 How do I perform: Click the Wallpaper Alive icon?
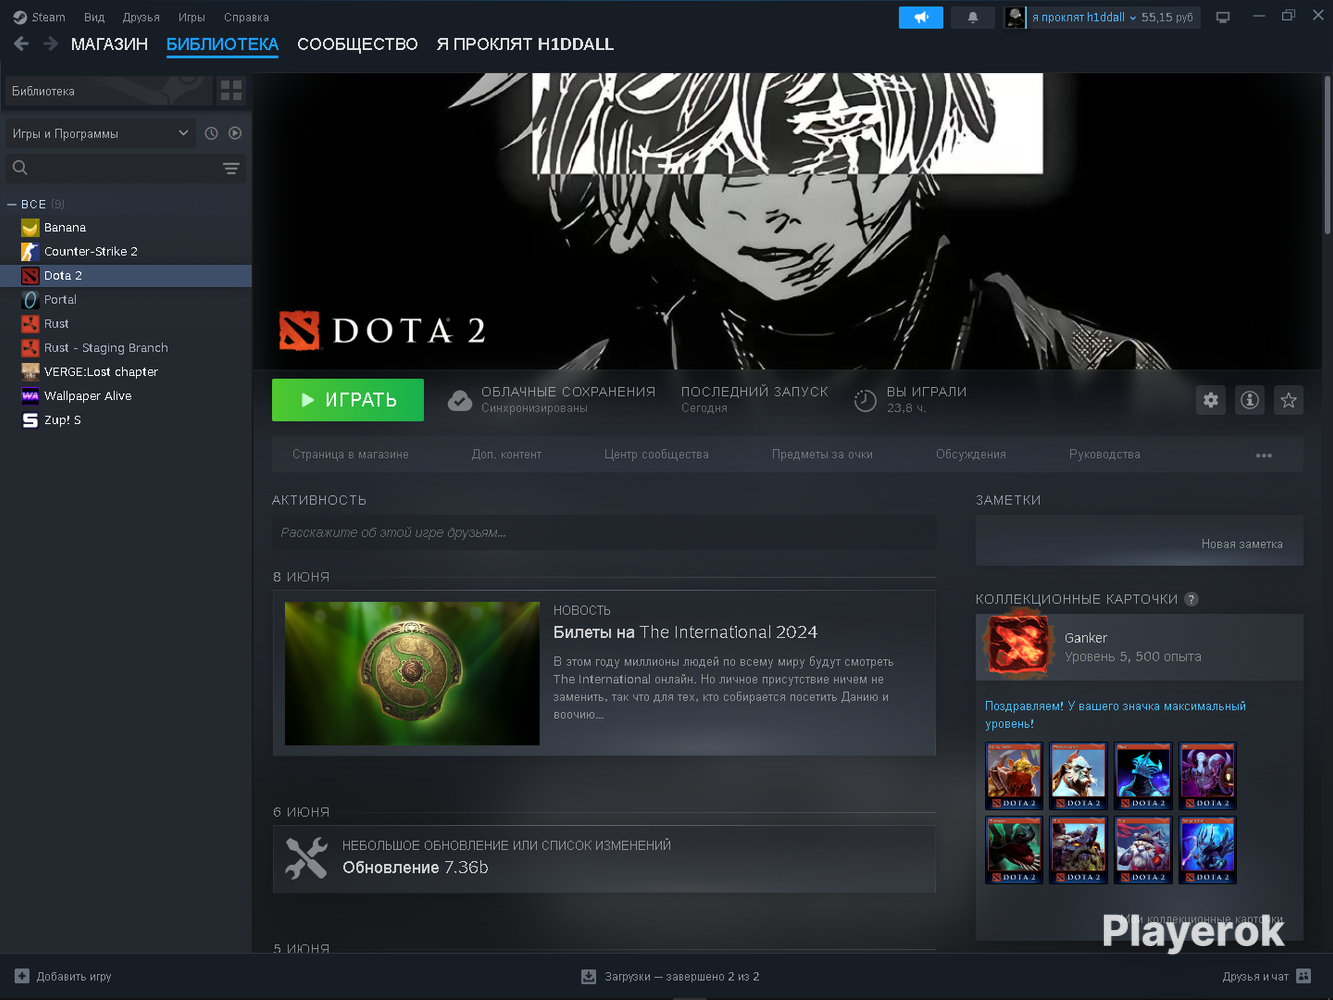coord(30,396)
